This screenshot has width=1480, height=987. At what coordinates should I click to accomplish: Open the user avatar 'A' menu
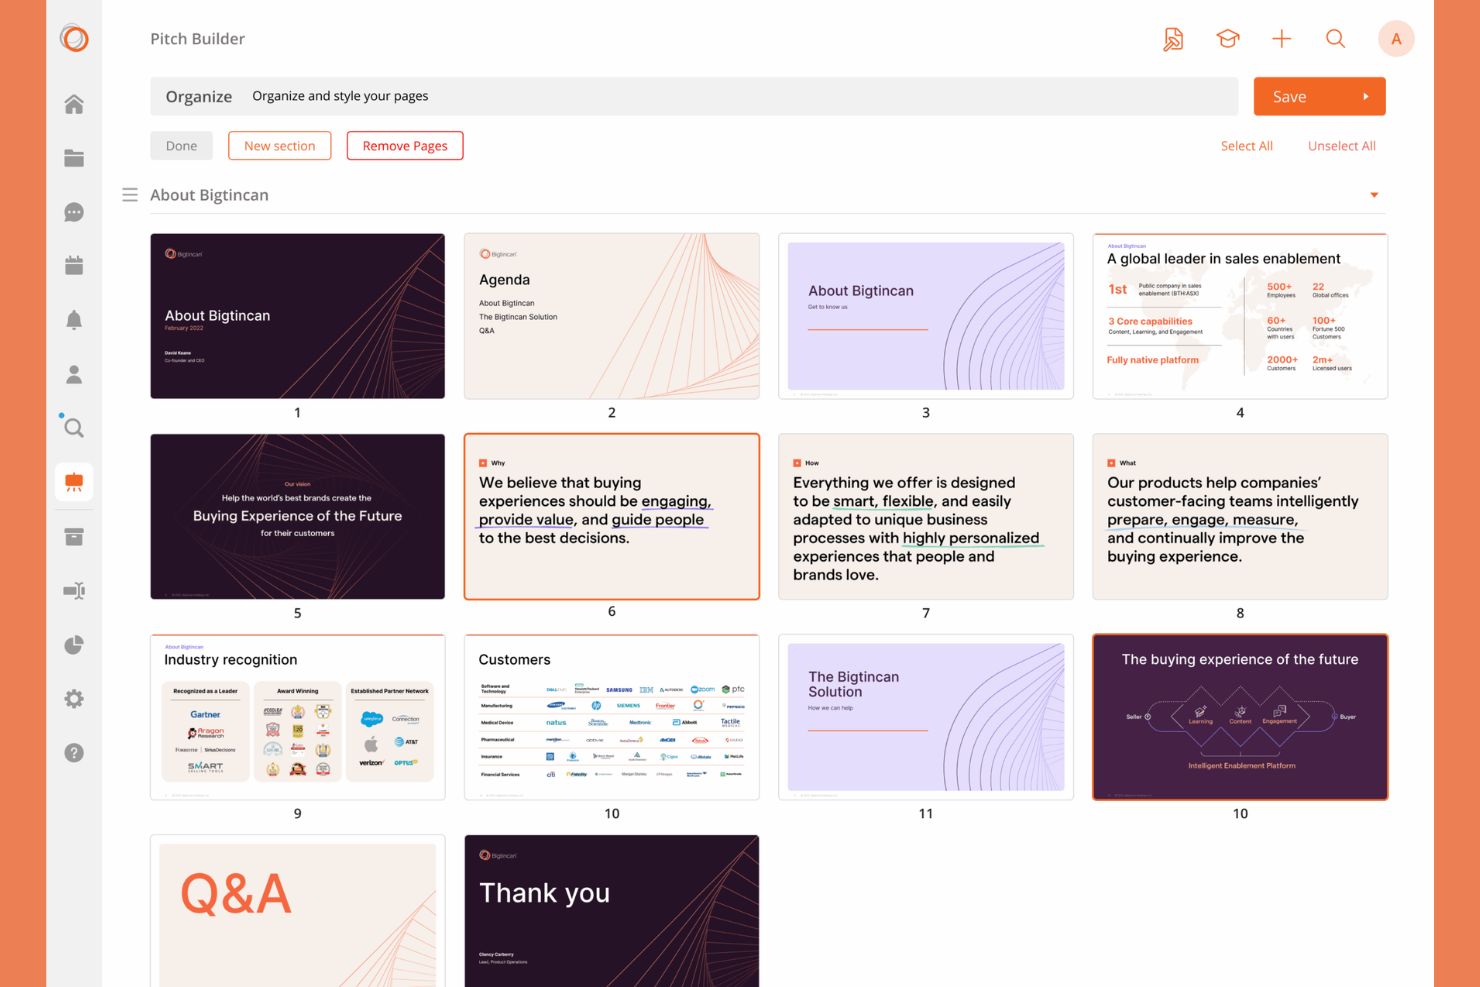pyautogui.click(x=1396, y=39)
